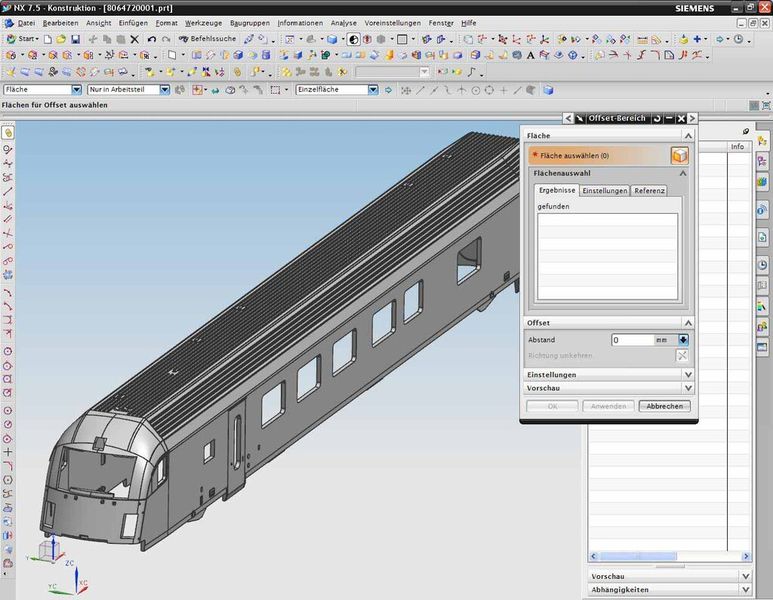The width and height of the screenshot is (773, 600).
Task: Click the Start application button
Action: pos(24,39)
